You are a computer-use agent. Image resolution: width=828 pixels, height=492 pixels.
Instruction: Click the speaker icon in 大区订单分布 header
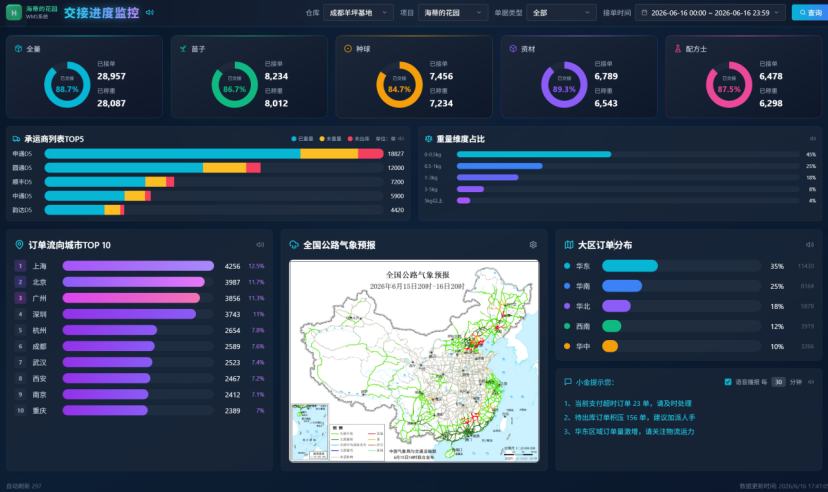pos(809,244)
